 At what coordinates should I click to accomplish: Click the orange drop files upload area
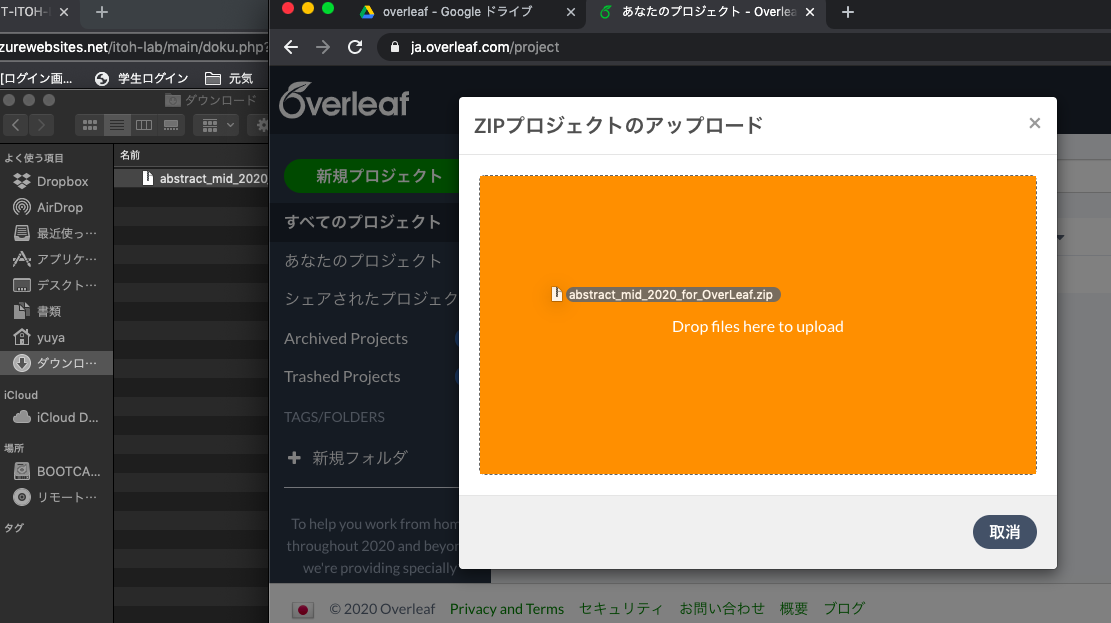[x=757, y=325]
